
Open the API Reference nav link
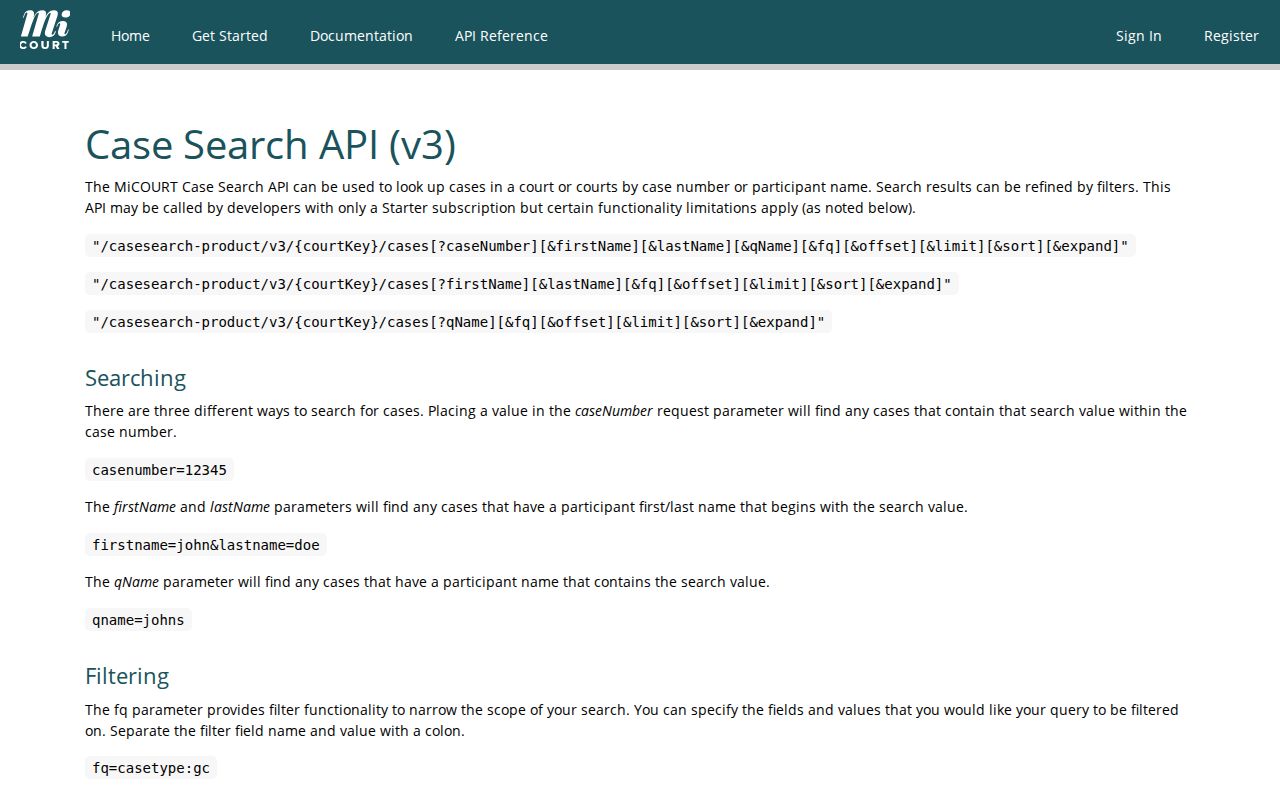click(501, 36)
